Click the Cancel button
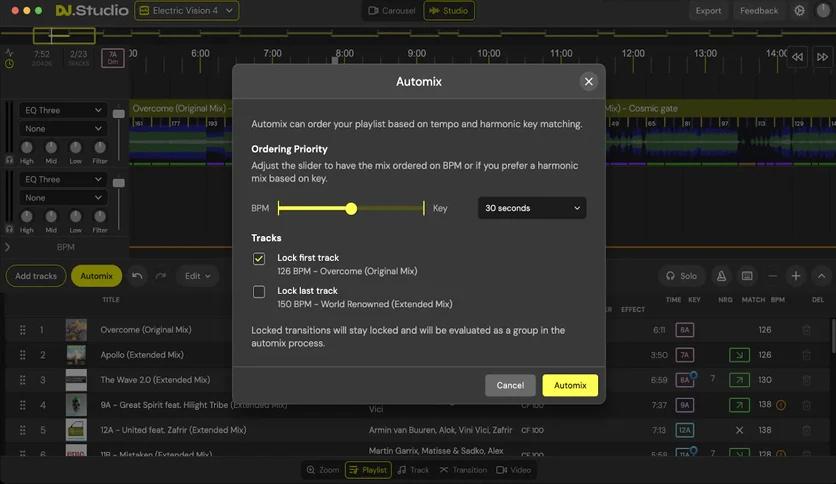The height and width of the screenshot is (484, 836). pyautogui.click(x=510, y=385)
